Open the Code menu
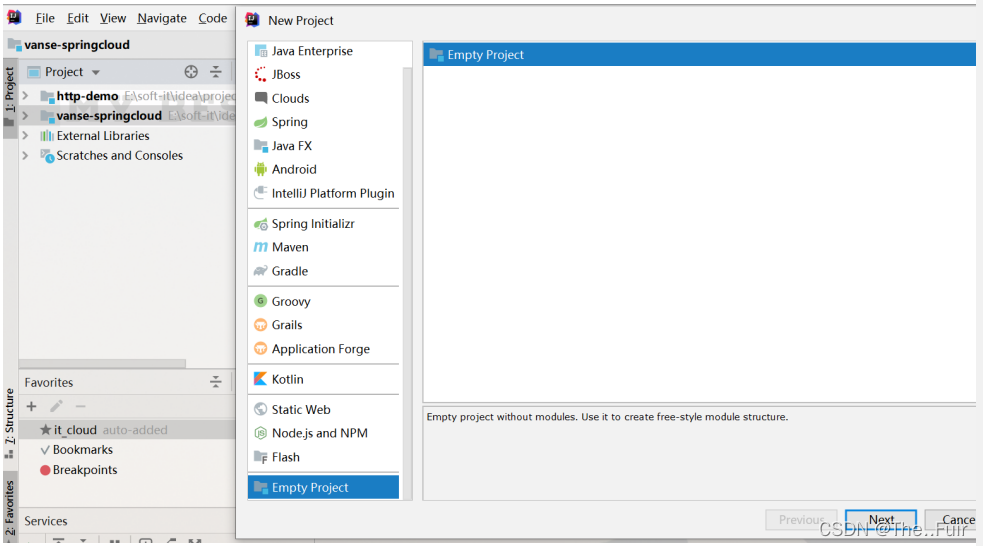Screen dimensions: 983x546 [213, 18]
